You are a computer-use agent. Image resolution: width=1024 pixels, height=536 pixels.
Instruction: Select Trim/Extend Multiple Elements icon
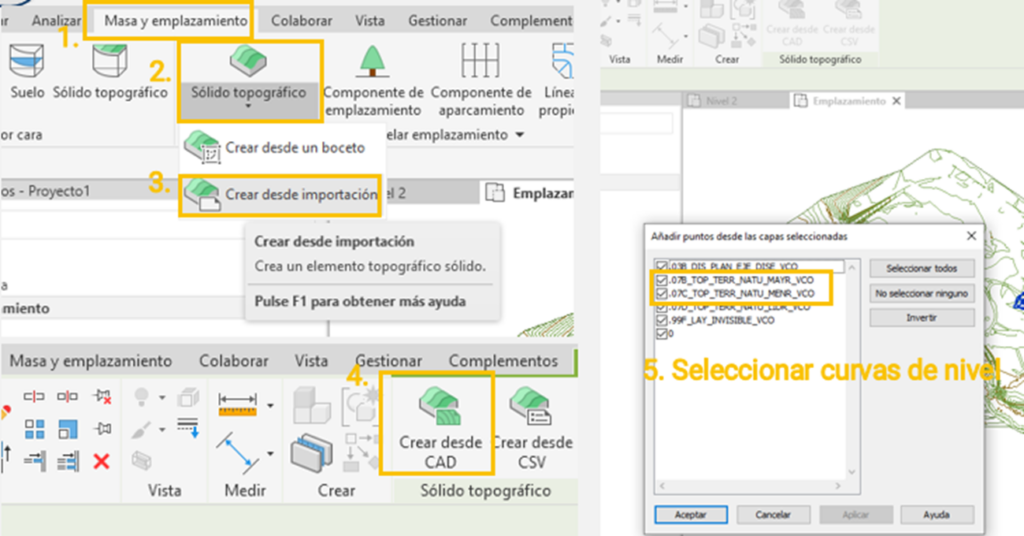pos(67,462)
